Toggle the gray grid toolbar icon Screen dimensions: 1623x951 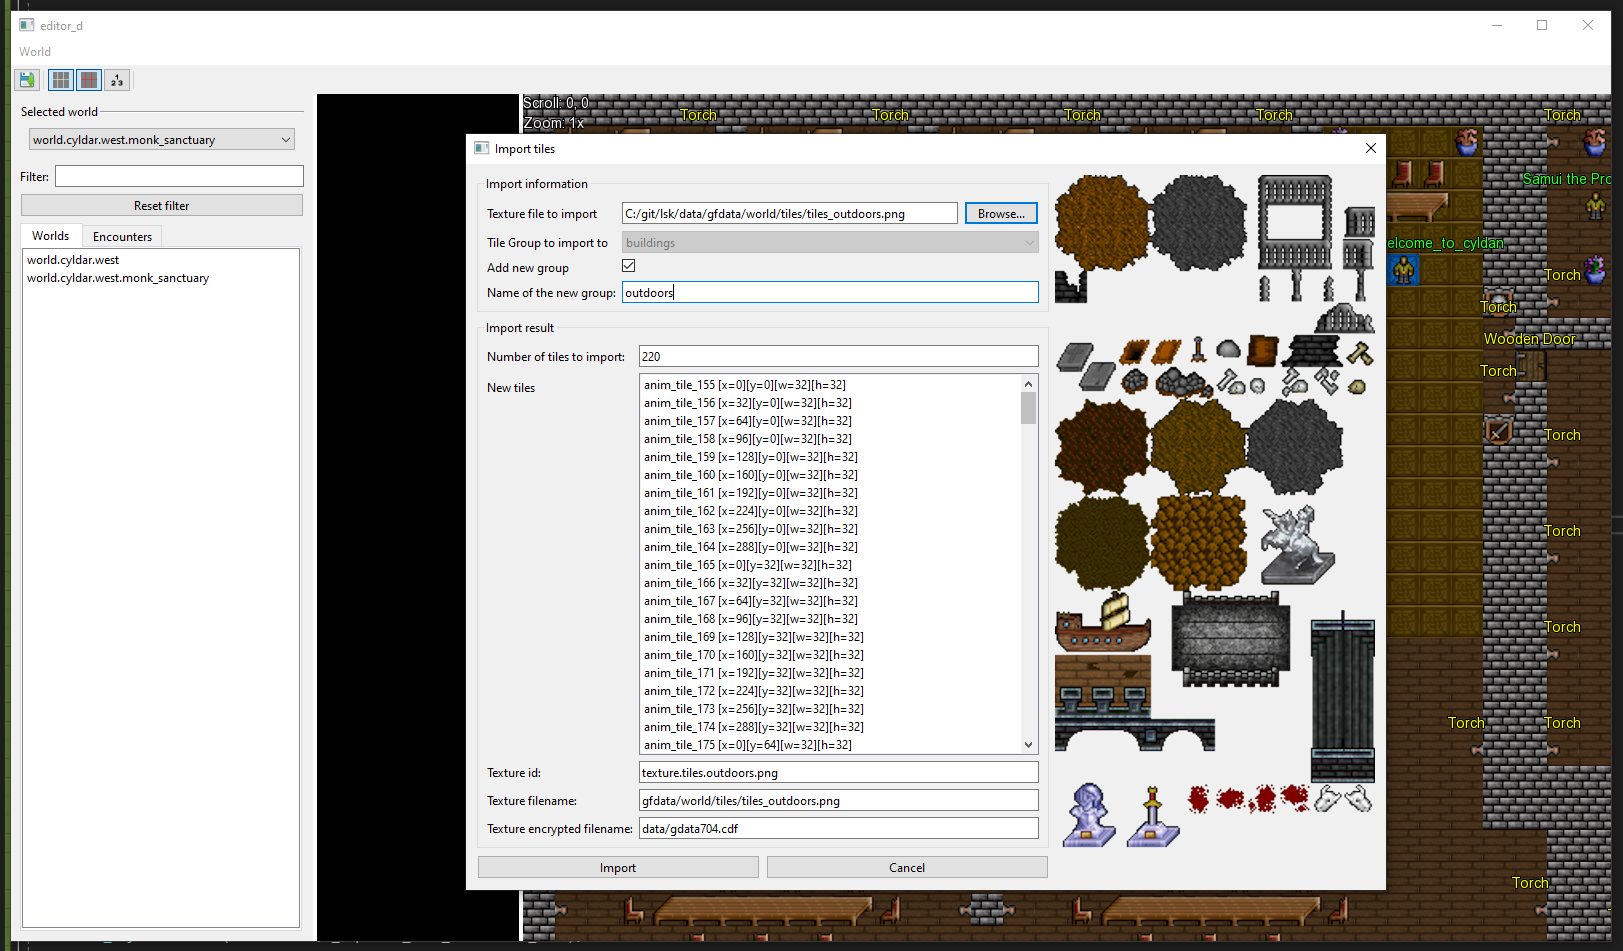[x=61, y=80]
